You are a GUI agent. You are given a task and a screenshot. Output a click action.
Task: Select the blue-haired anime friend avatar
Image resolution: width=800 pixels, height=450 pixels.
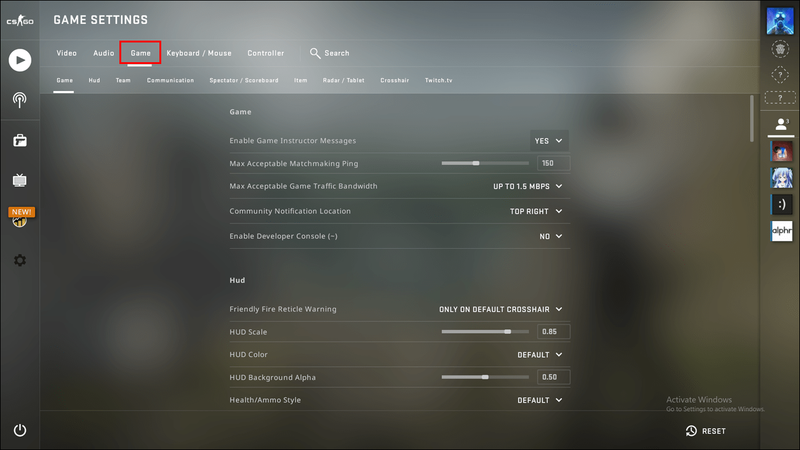[x=782, y=178]
